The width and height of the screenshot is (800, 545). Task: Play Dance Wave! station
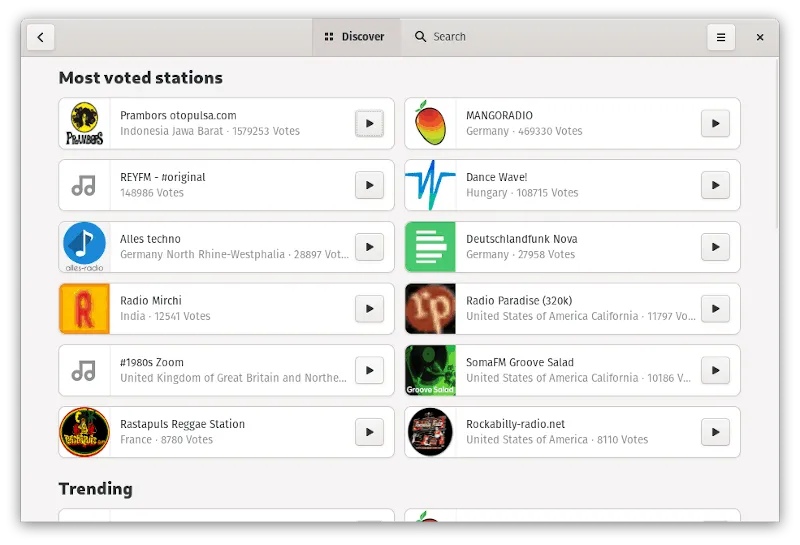pyautogui.click(x=715, y=185)
